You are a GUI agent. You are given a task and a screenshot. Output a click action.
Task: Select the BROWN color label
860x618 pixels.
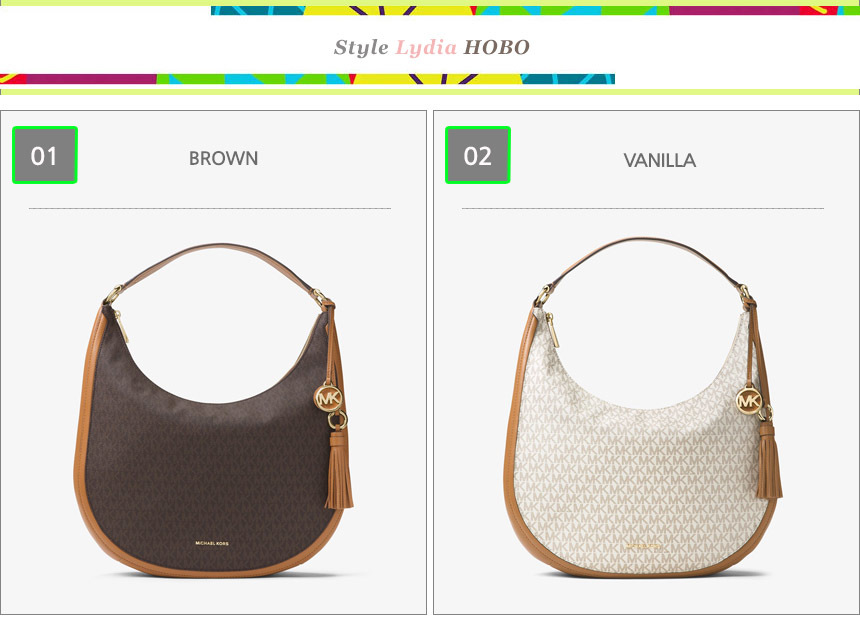223,158
